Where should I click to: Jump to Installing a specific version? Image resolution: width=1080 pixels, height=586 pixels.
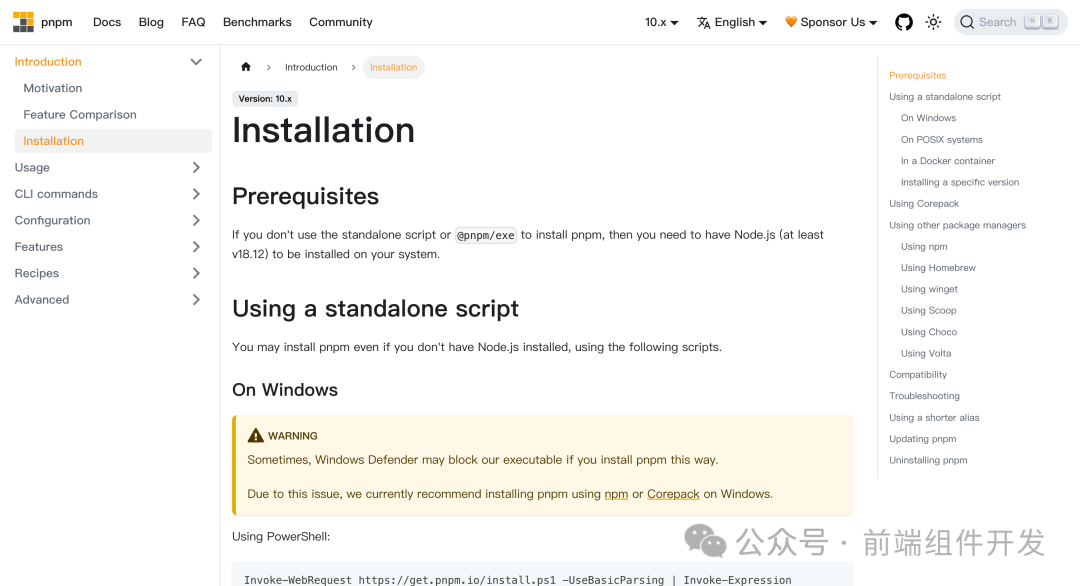coord(959,182)
